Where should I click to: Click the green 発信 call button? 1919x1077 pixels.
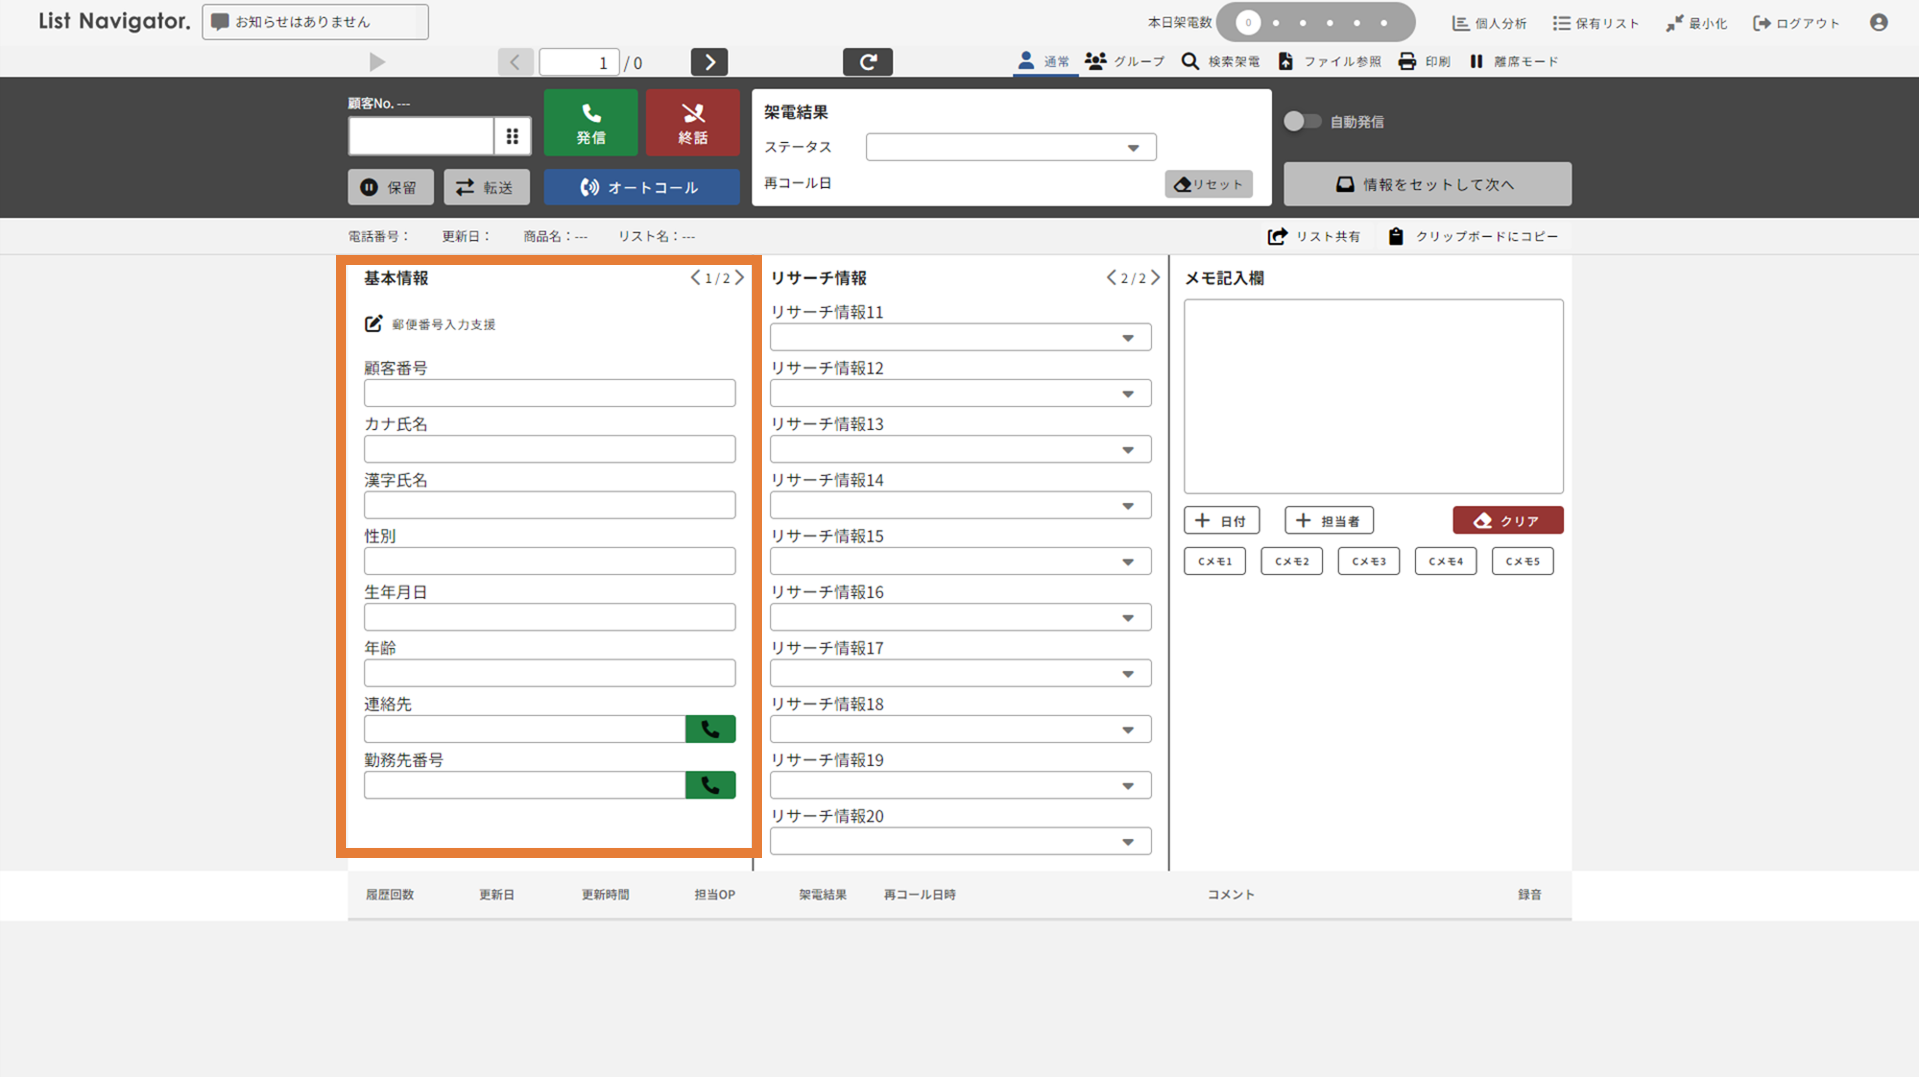click(590, 123)
